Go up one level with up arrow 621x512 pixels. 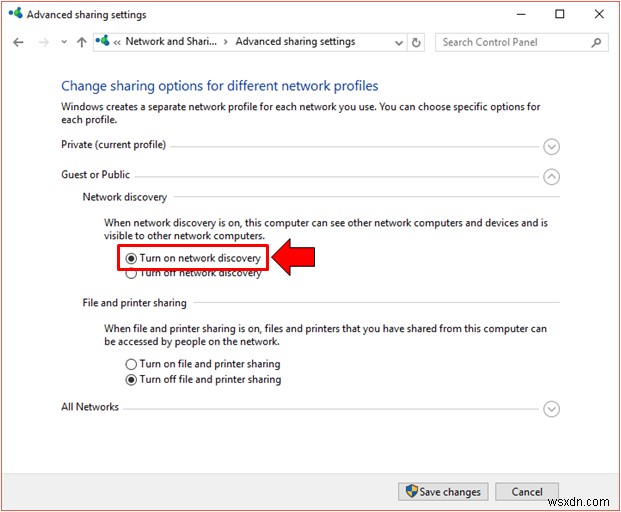82,42
